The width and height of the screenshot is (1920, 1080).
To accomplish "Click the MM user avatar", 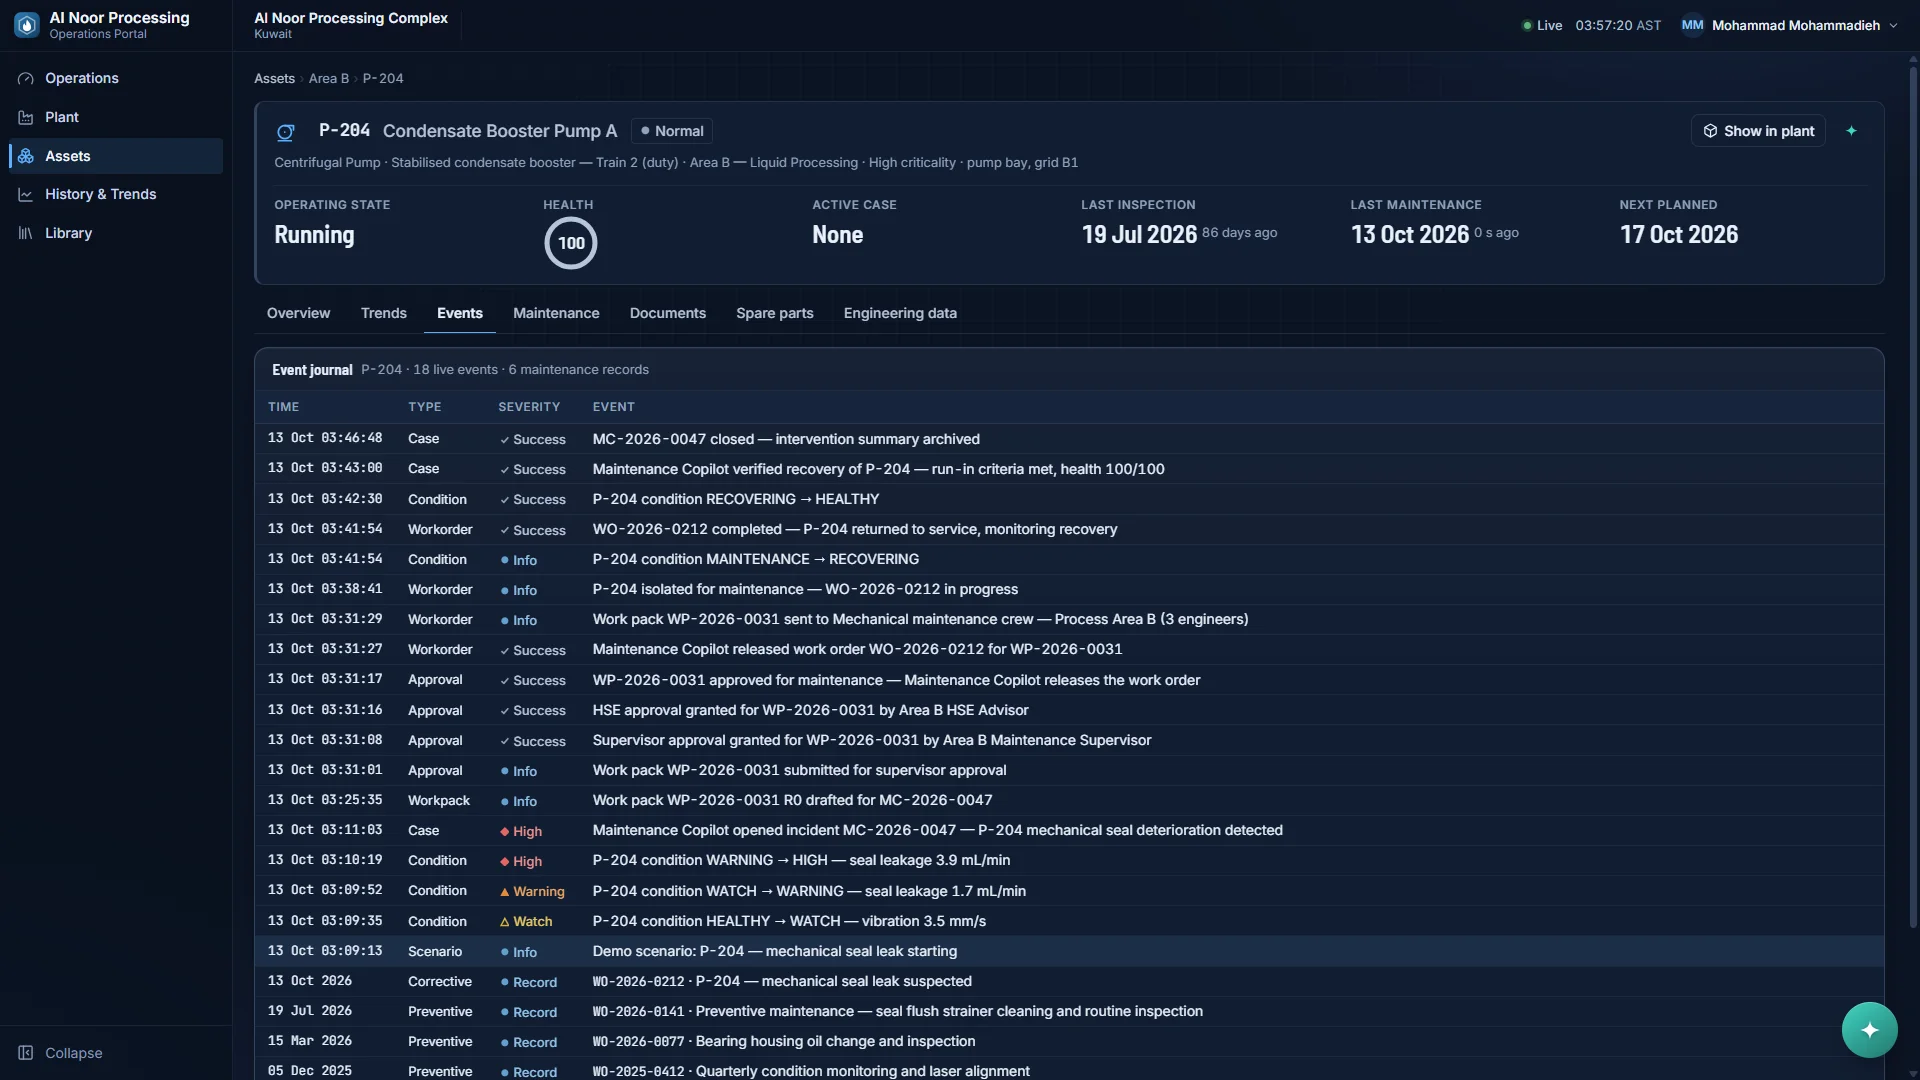I will point(1692,25).
